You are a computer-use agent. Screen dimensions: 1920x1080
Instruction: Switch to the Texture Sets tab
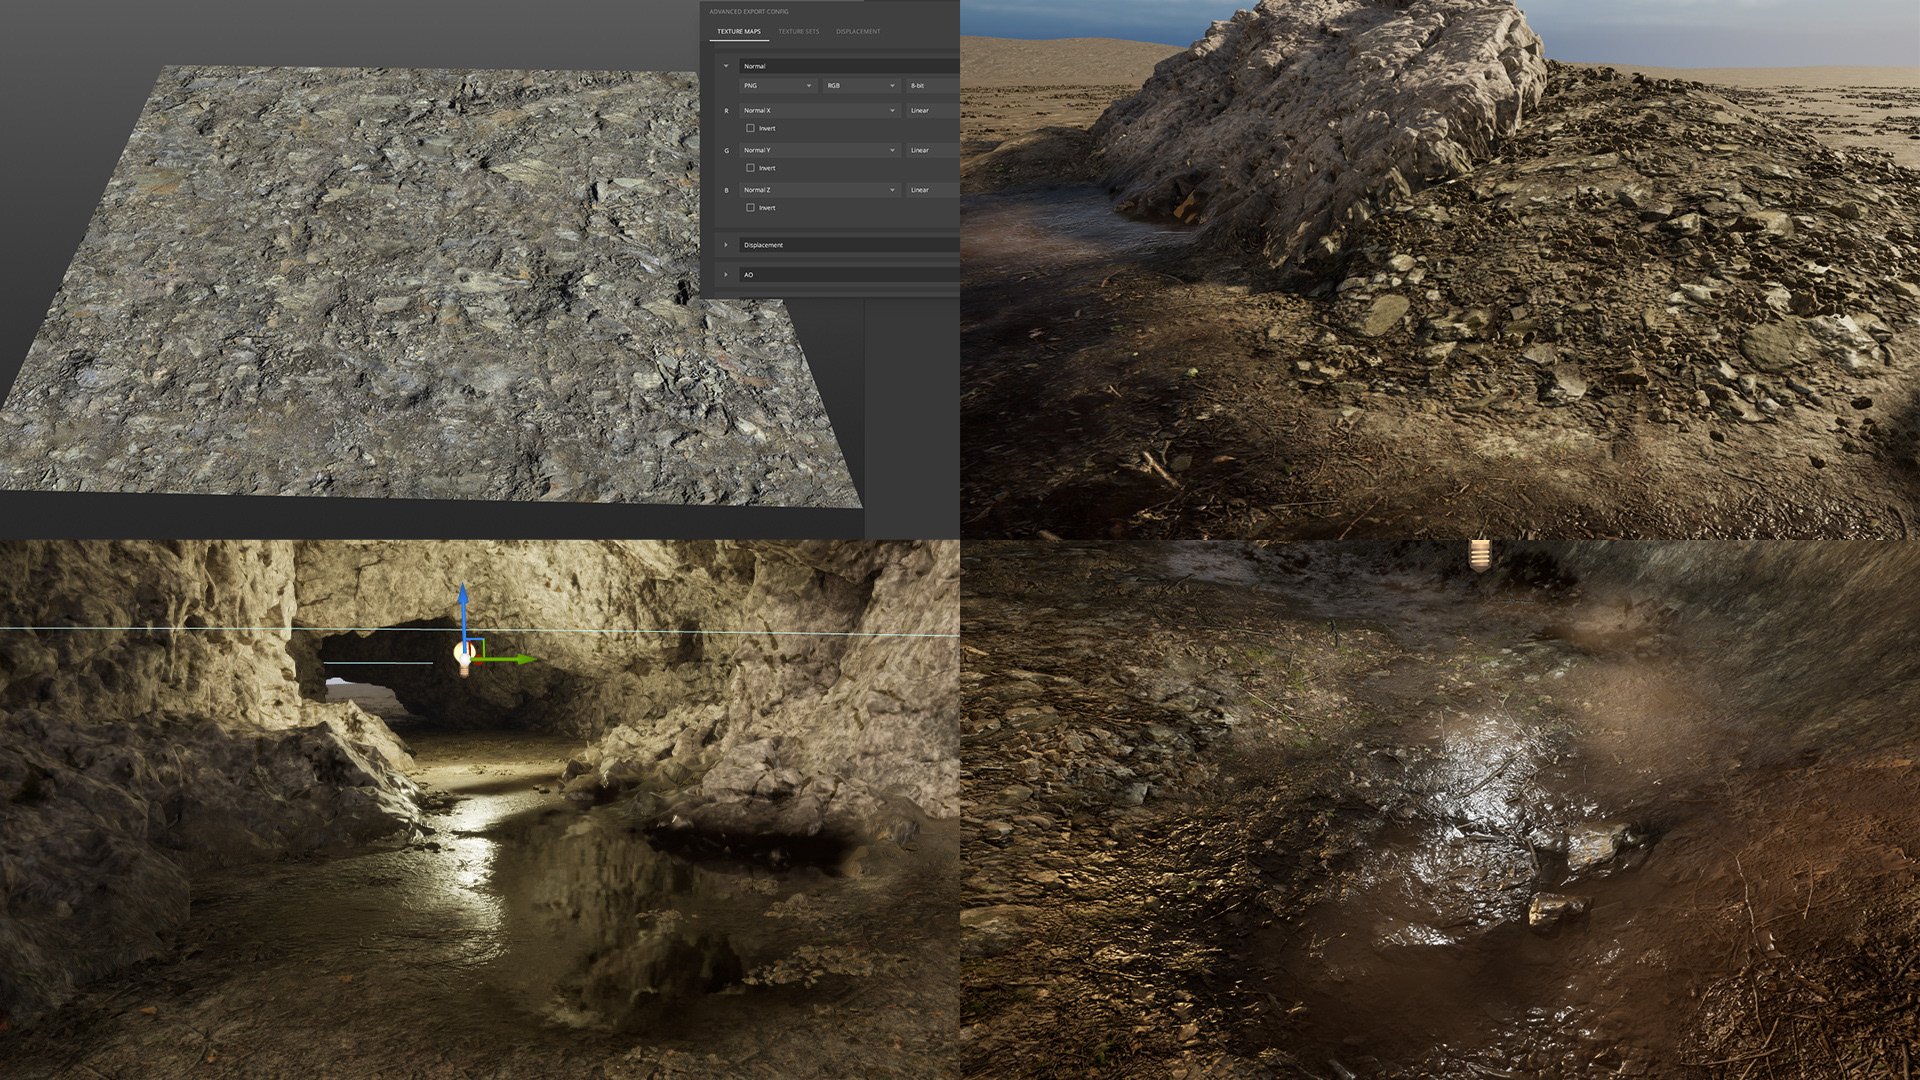[798, 32]
